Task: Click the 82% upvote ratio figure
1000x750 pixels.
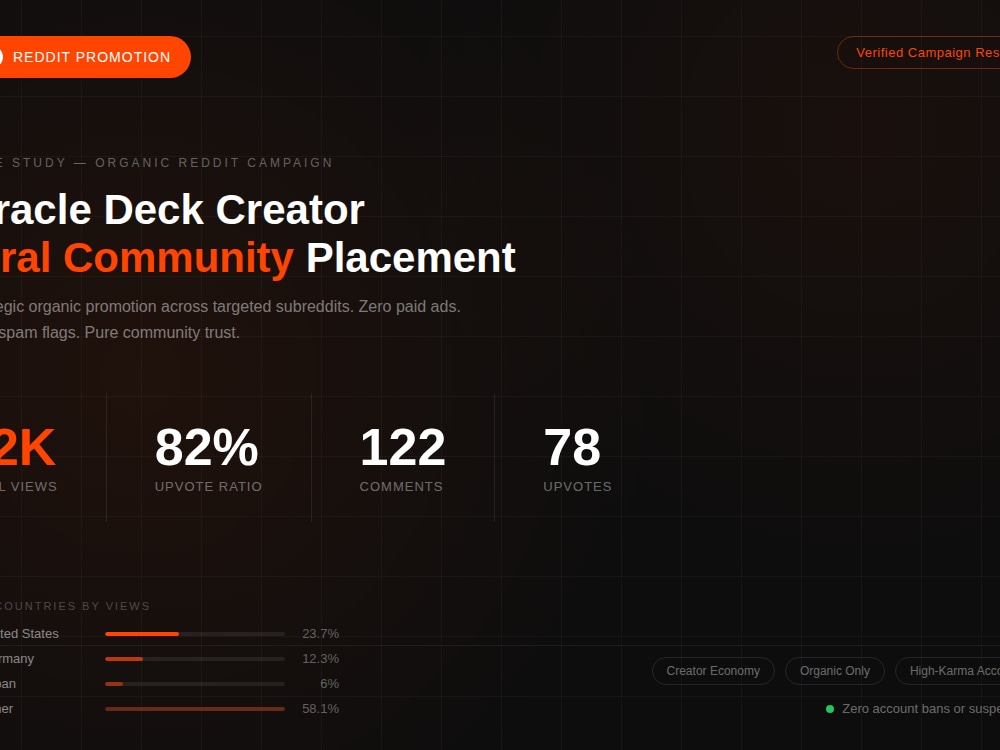Action: [207, 447]
